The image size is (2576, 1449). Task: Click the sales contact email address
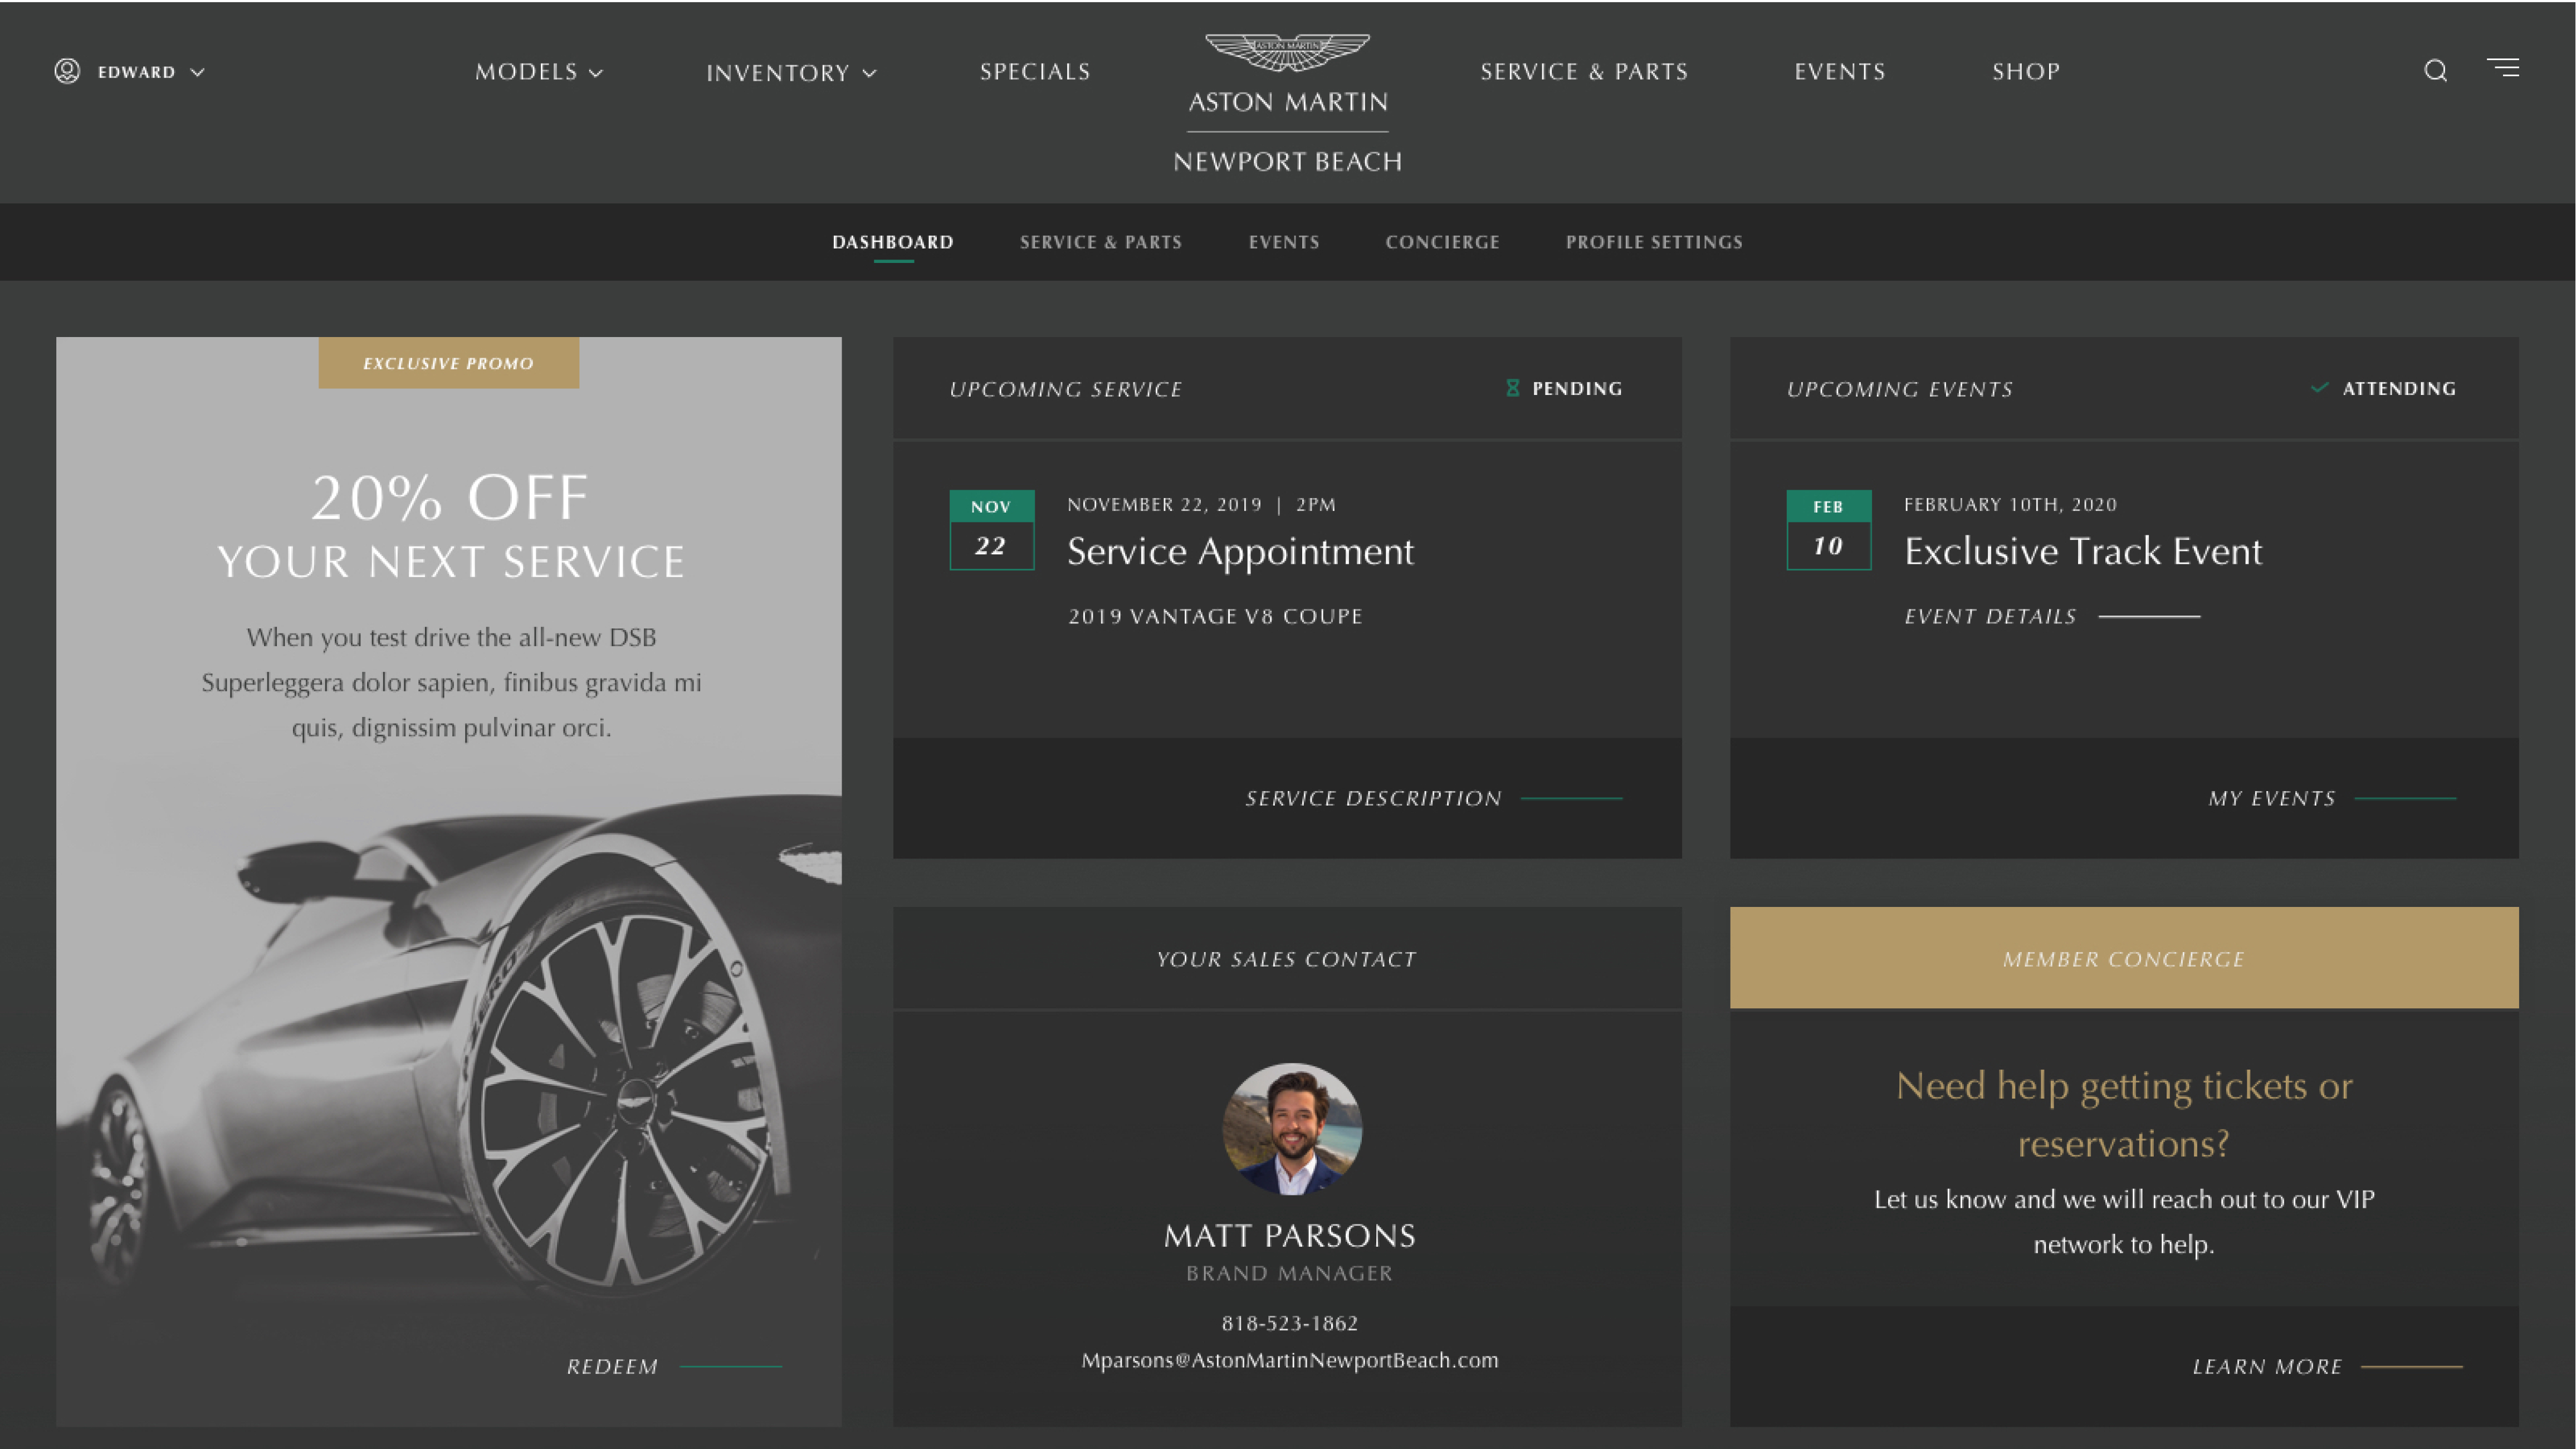(x=1289, y=1360)
